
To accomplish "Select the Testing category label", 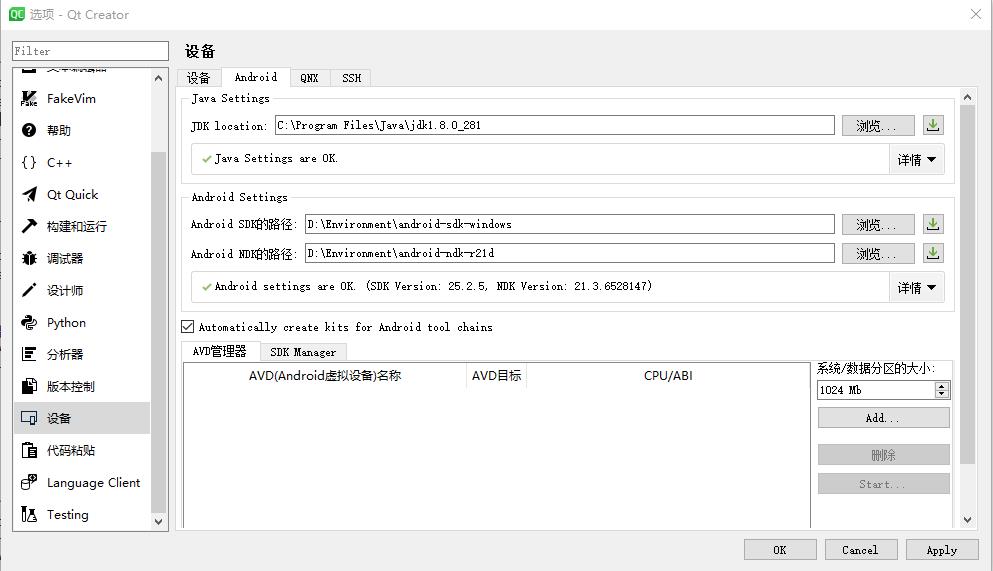I will click(x=67, y=514).
